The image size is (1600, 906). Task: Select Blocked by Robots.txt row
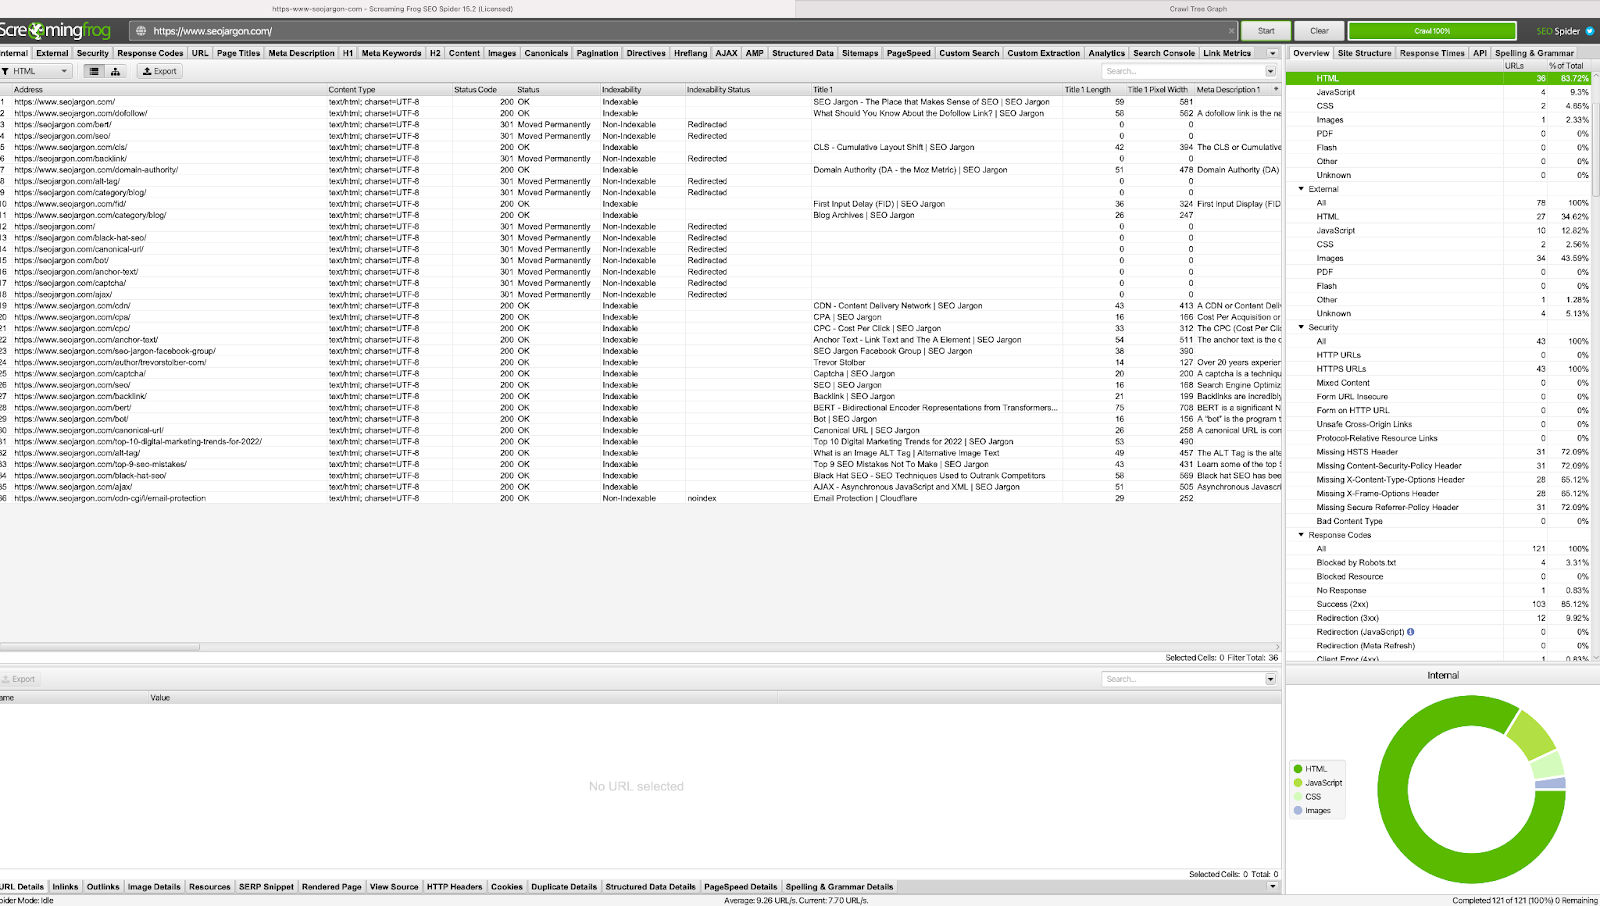click(1438, 563)
